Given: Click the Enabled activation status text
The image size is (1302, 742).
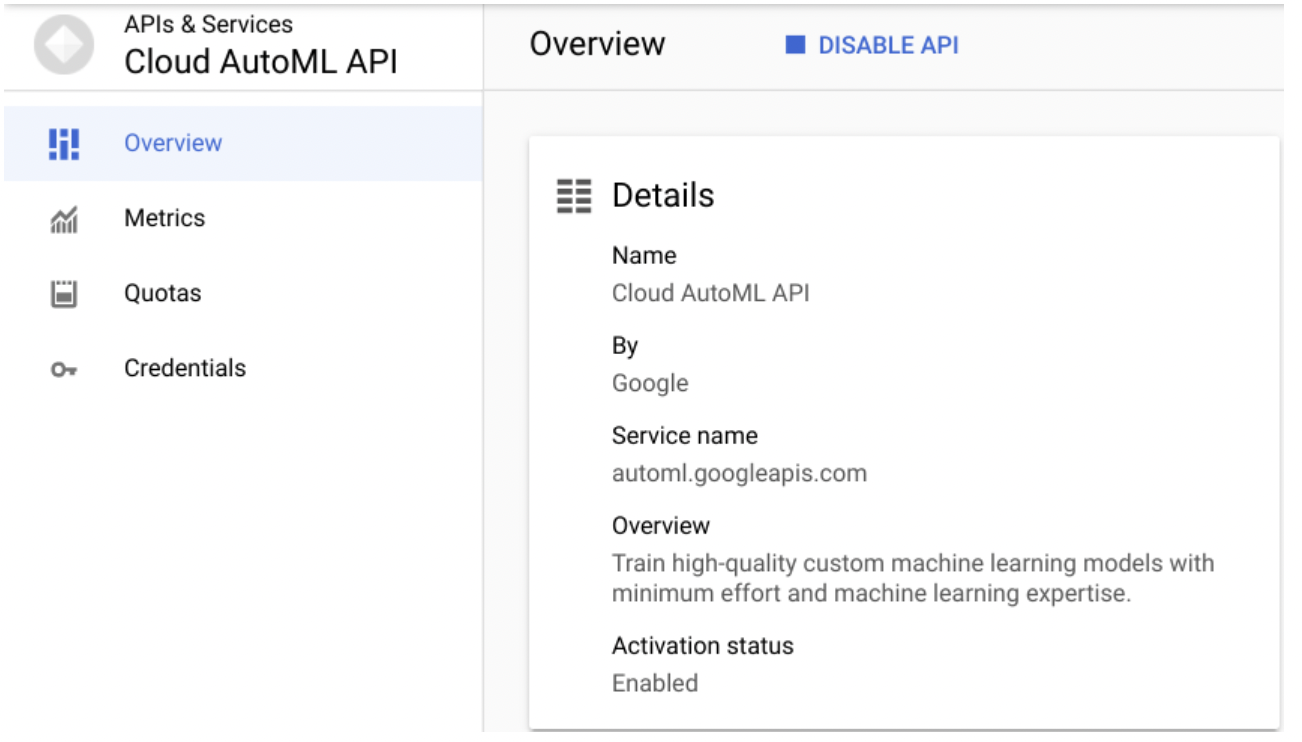Looking at the screenshot, I should [x=655, y=682].
